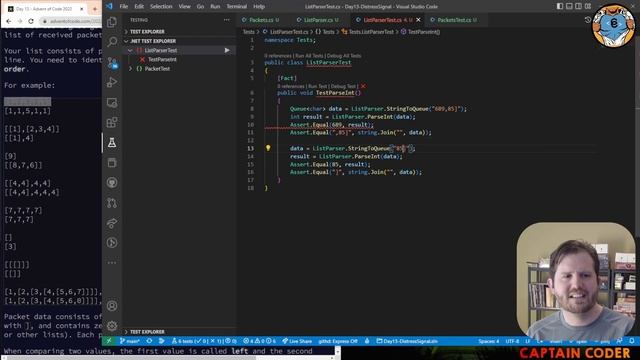
Task: Open the Live Share arrow icon in activity bar
Action: pos(112,223)
